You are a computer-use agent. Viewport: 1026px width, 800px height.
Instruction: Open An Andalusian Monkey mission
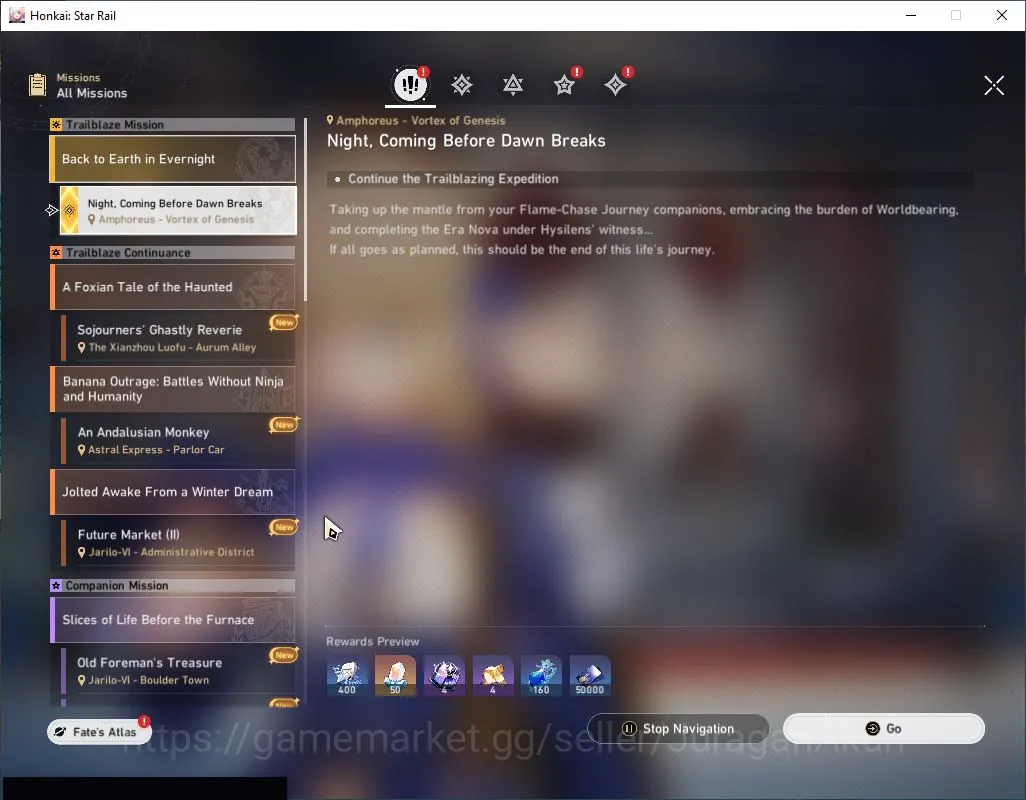coord(178,440)
